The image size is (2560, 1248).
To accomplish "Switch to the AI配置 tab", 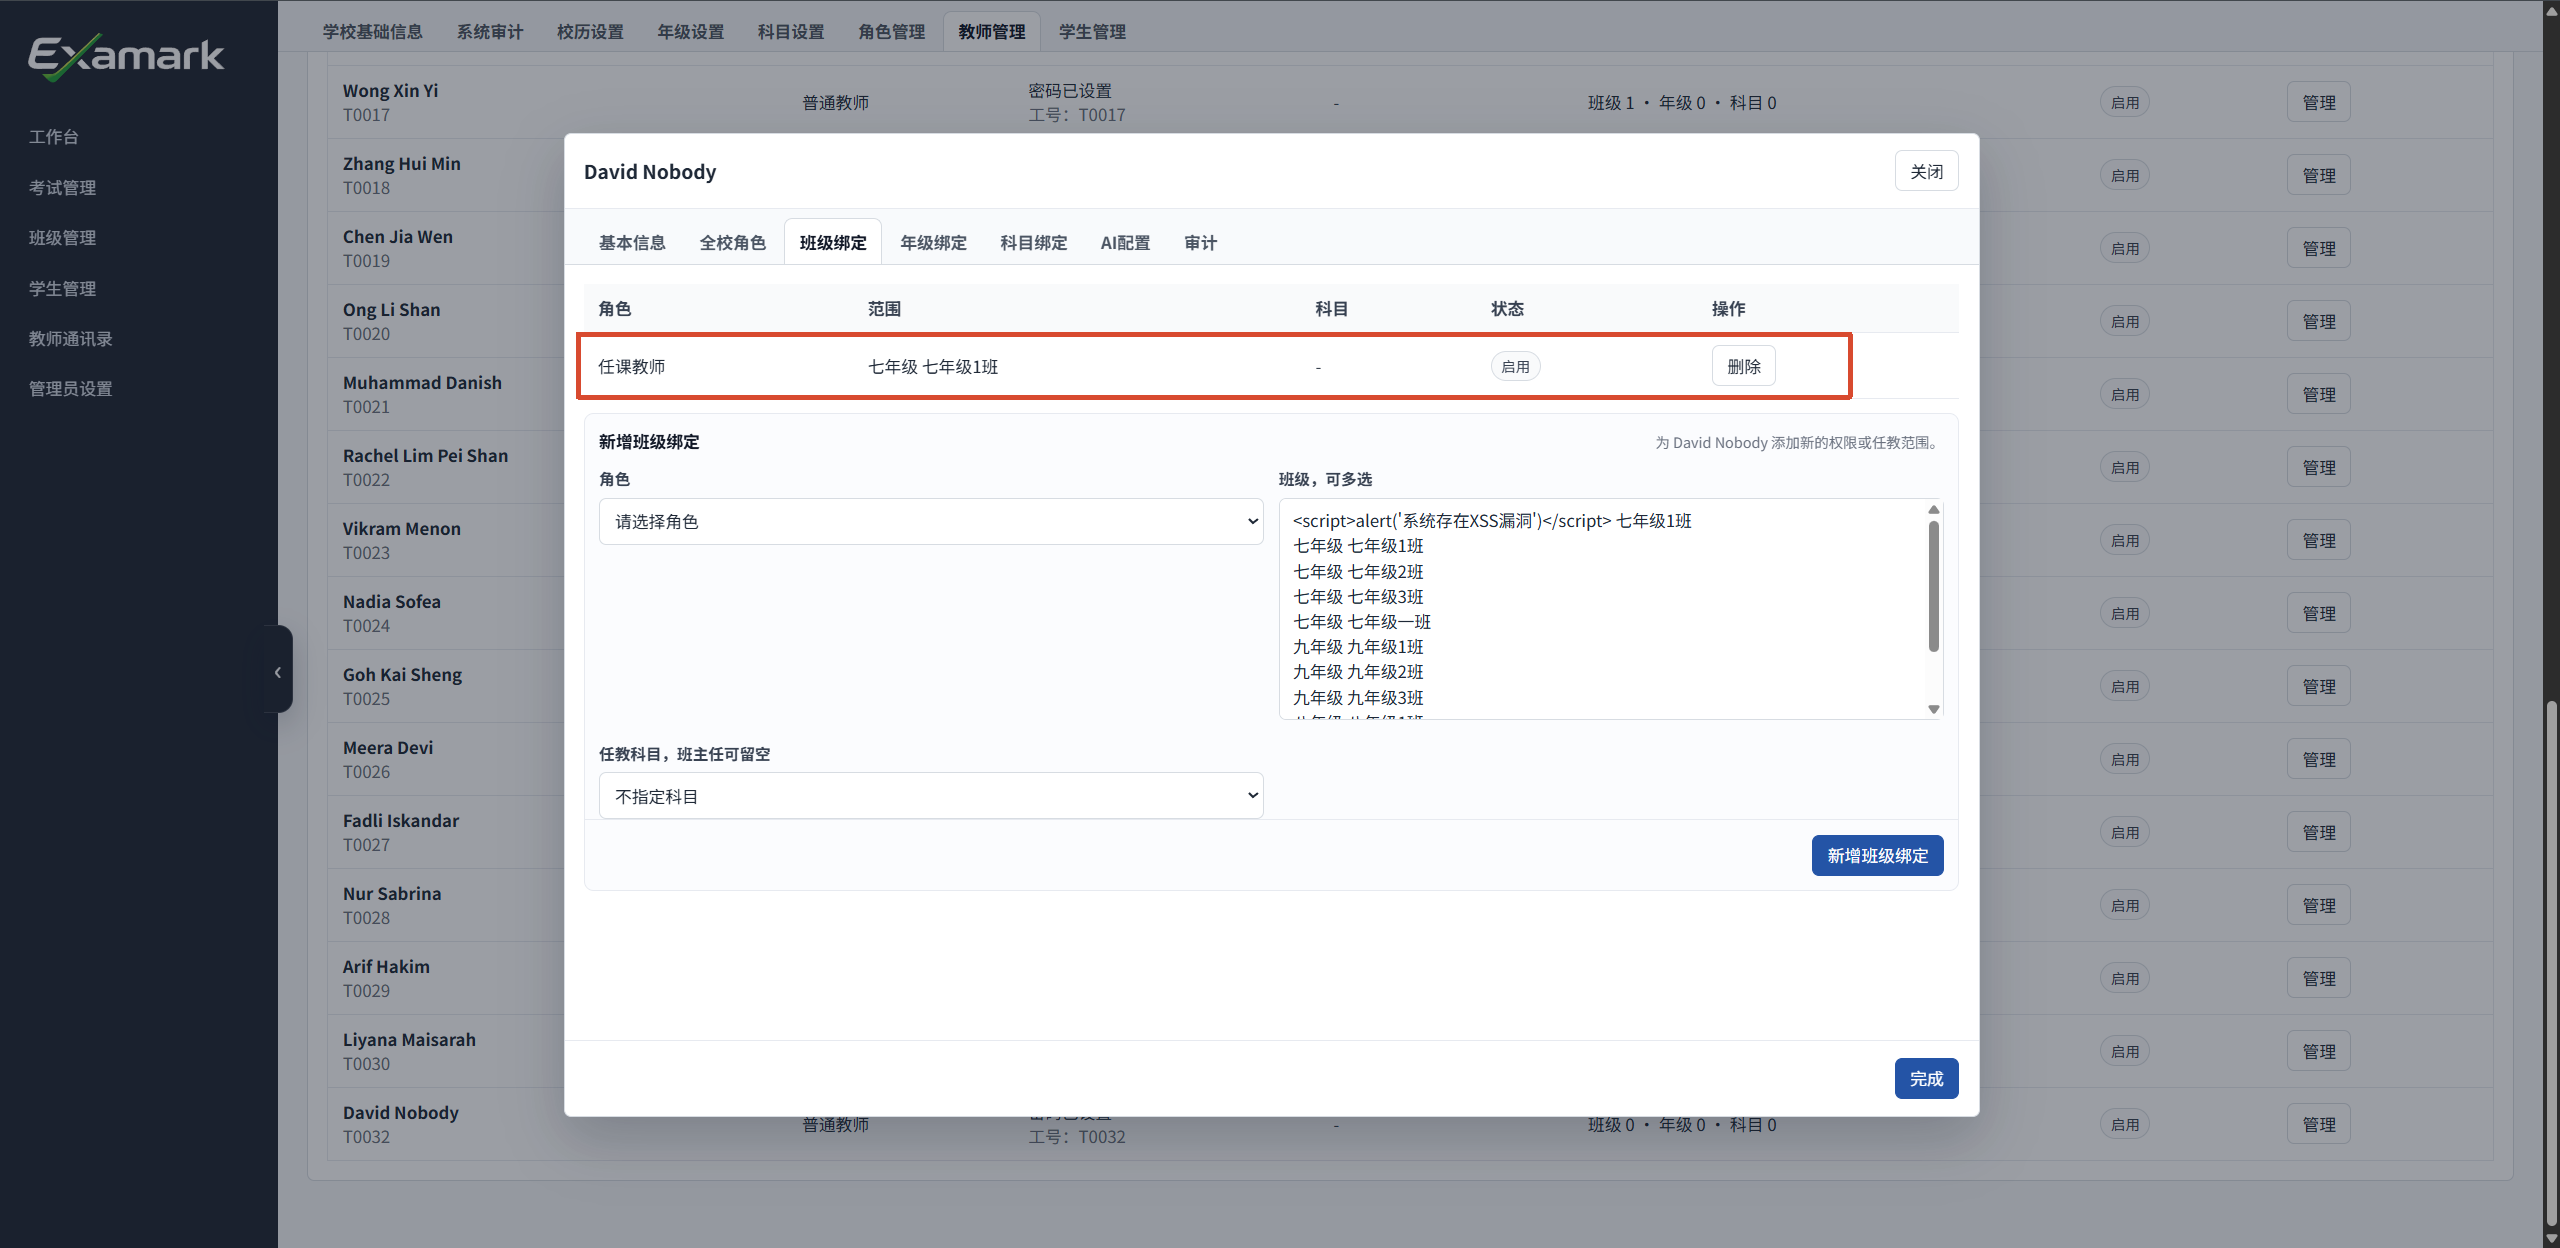I will [x=1125, y=242].
